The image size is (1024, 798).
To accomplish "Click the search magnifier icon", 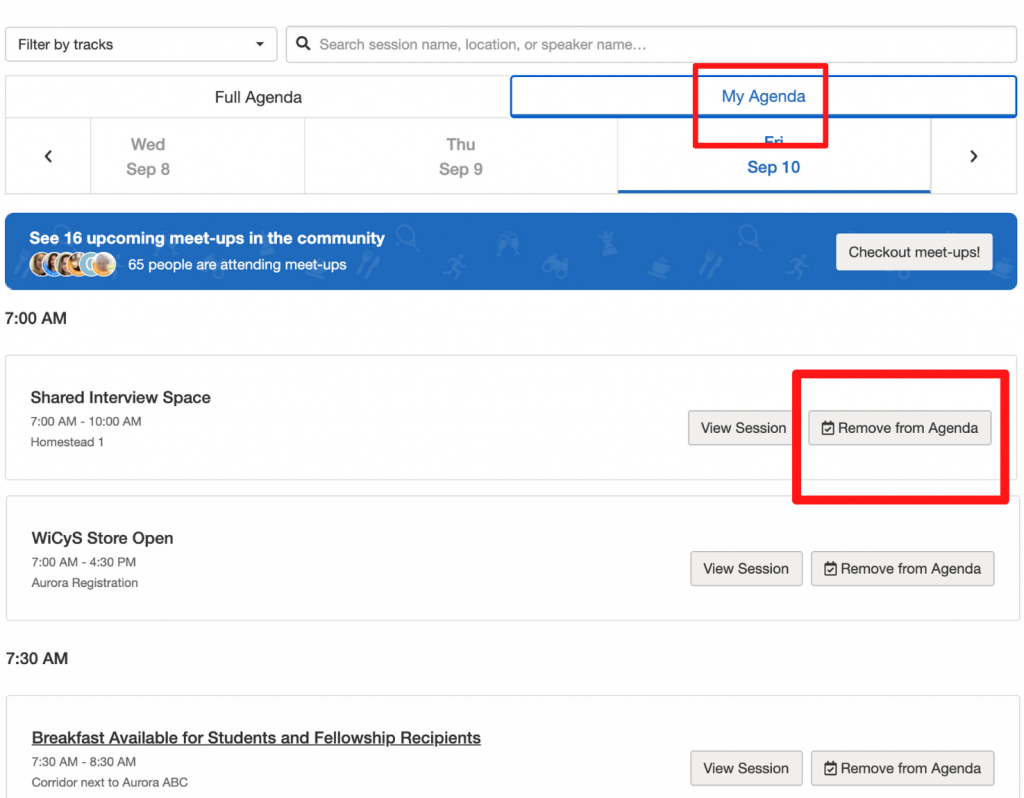I will coord(303,44).
